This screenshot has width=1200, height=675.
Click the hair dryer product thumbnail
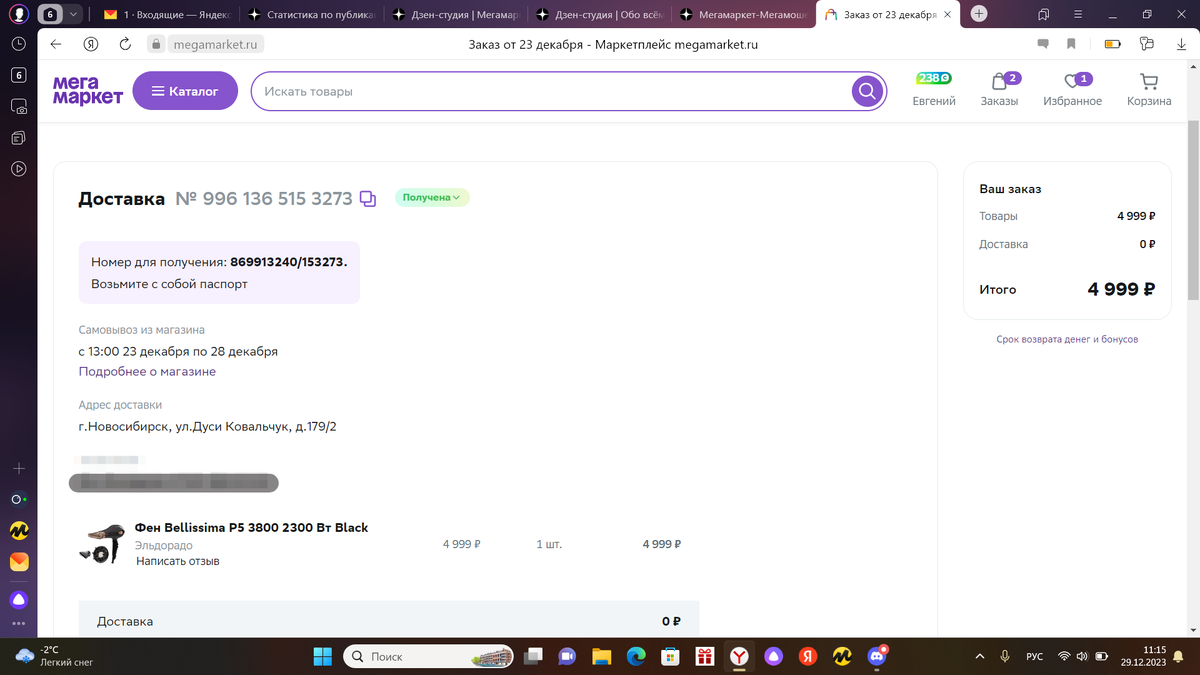[102, 543]
